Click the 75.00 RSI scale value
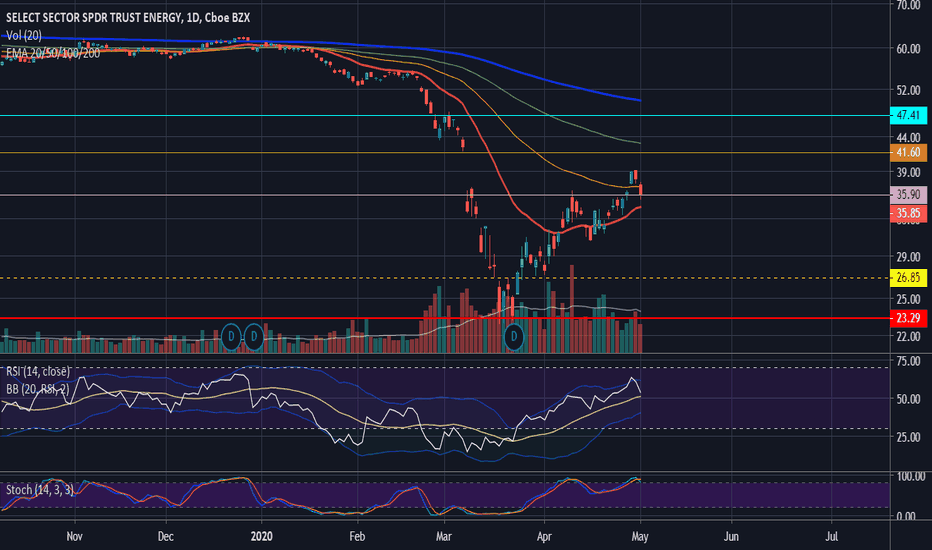Screen dimensions: 932x550 (x=908, y=361)
